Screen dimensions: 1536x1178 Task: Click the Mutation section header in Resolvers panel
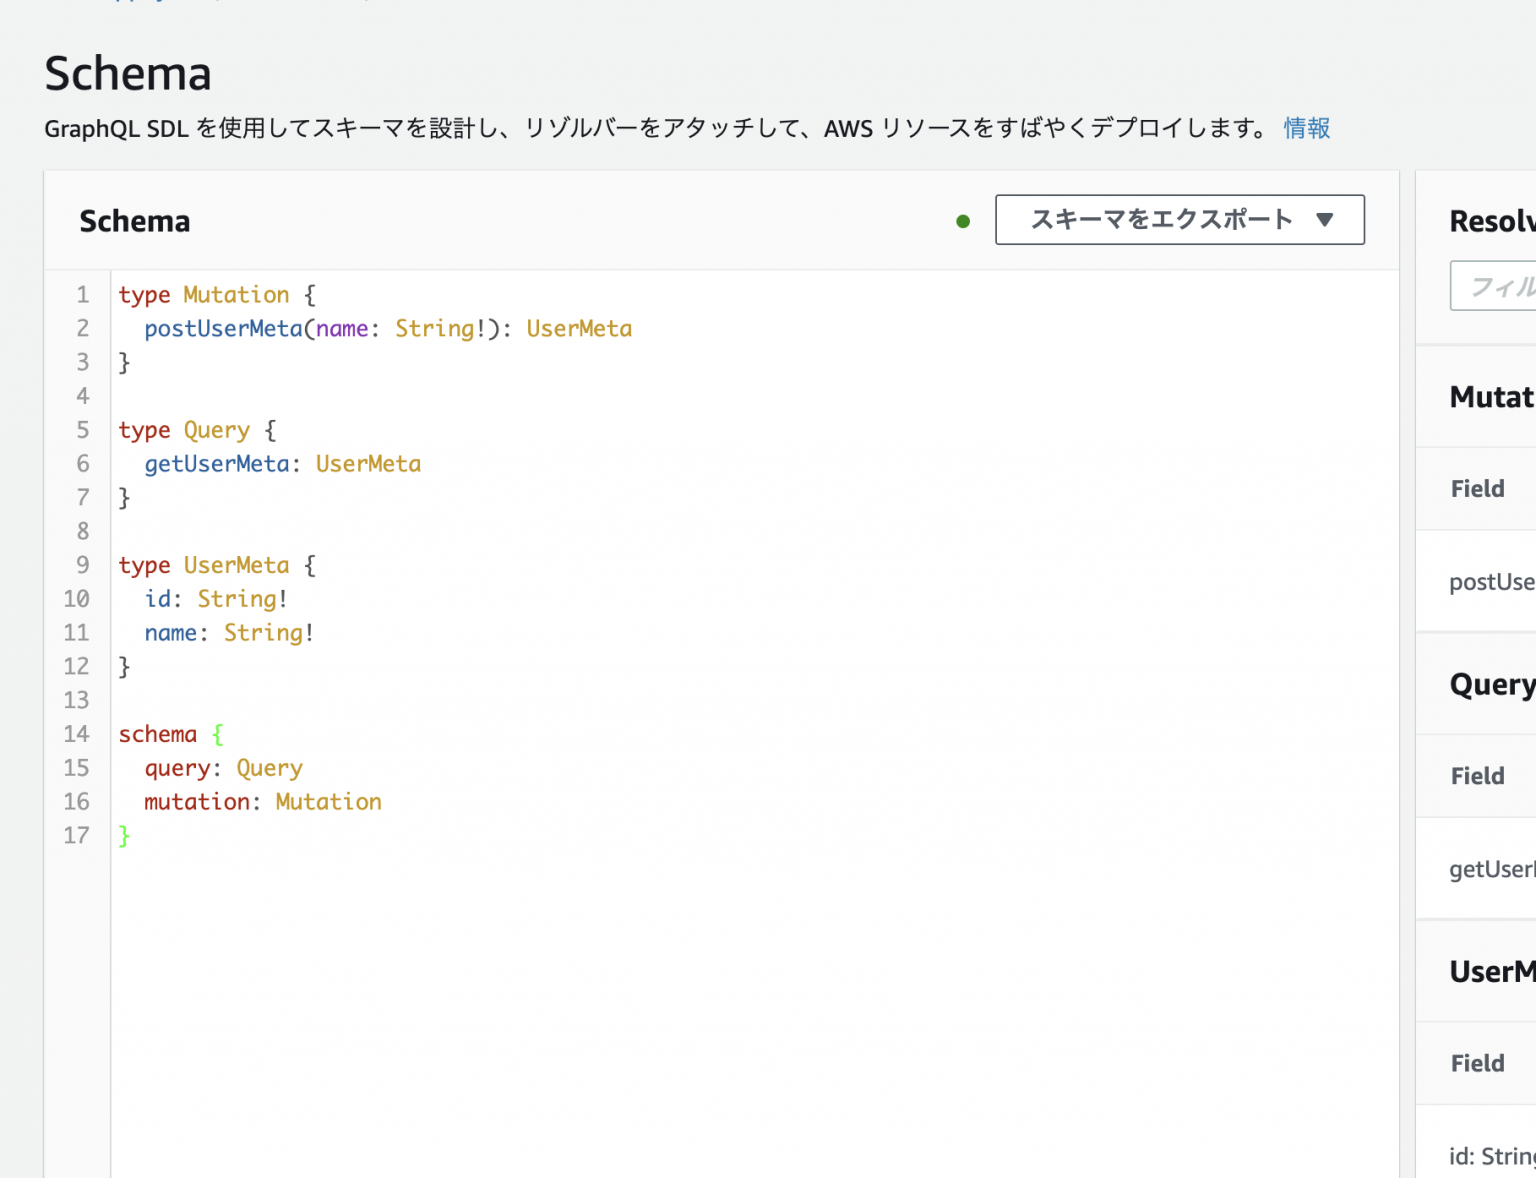[x=1491, y=396]
